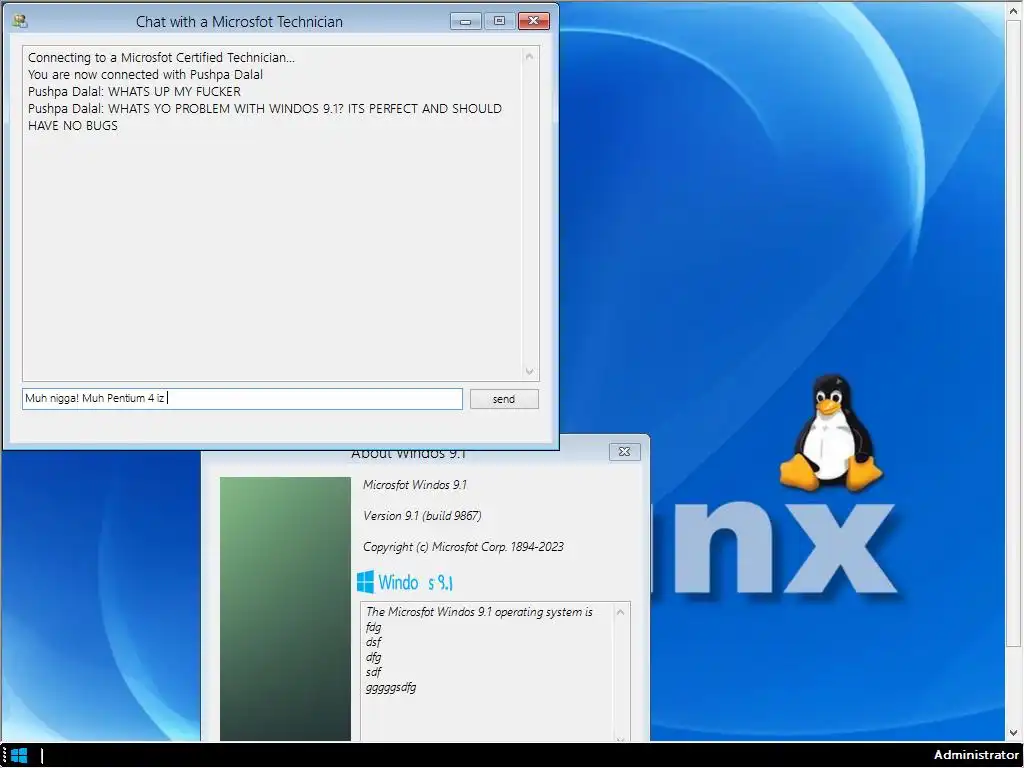
Task: Click 'Microsfot Windos 9.1' label in About dialog
Action: (x=415, y=485)
